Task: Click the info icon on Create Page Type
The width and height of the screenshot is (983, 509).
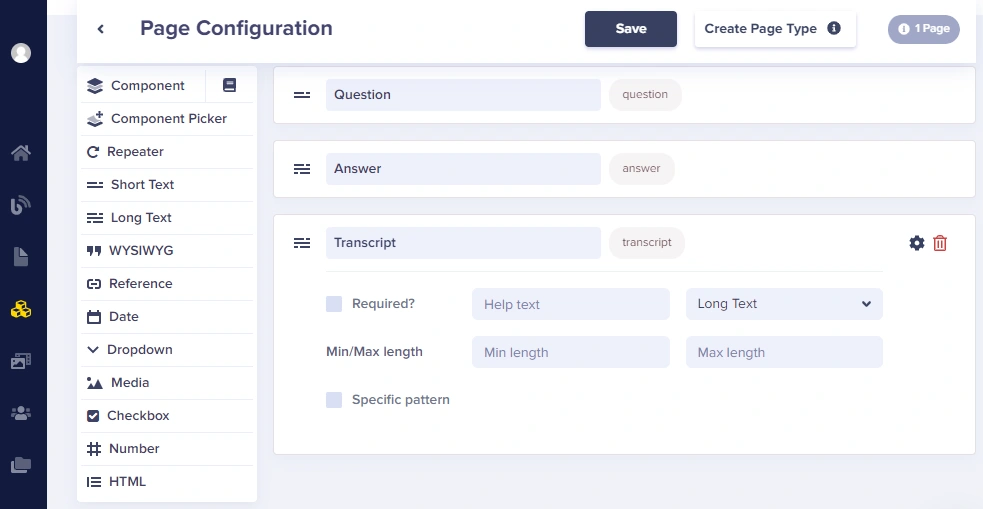Action: click(x=834, y=28)
